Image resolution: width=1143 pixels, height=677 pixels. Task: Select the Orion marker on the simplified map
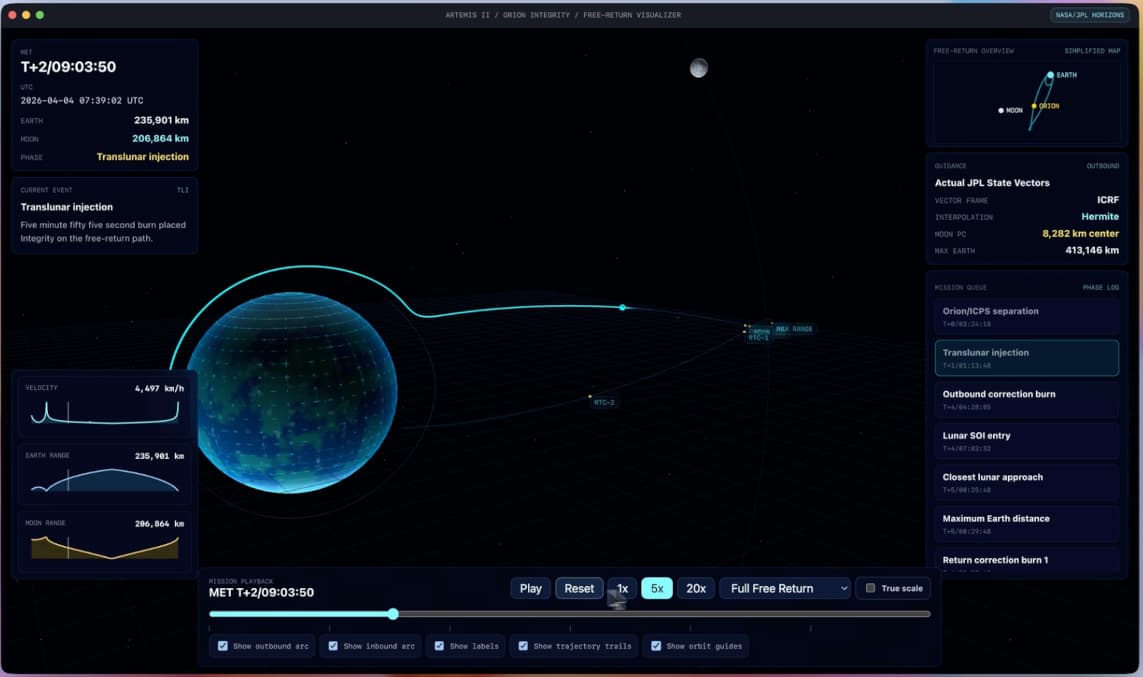click(x=1033, y=104)
